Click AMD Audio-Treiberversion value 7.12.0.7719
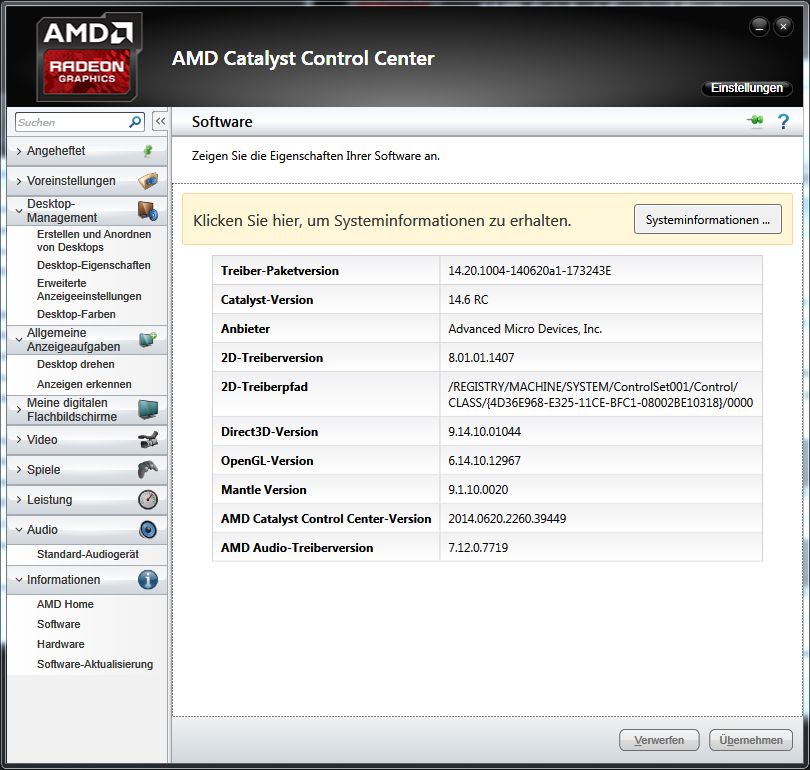 point(478,547)
